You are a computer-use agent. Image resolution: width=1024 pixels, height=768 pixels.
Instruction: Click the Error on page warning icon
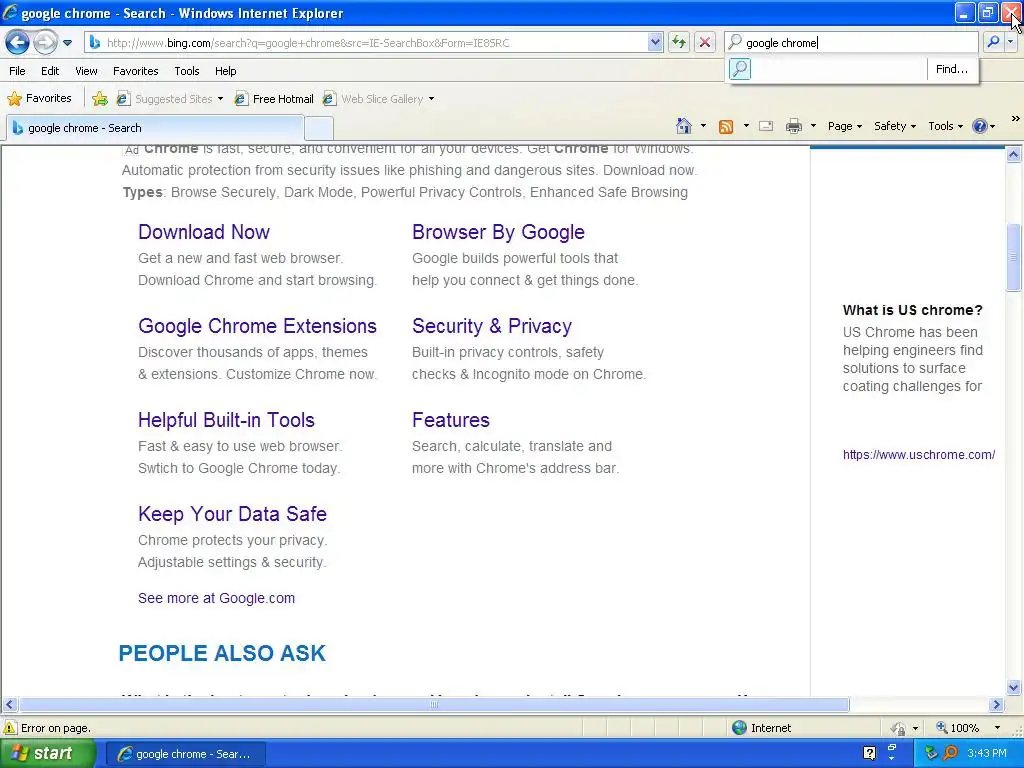point(10,728)
